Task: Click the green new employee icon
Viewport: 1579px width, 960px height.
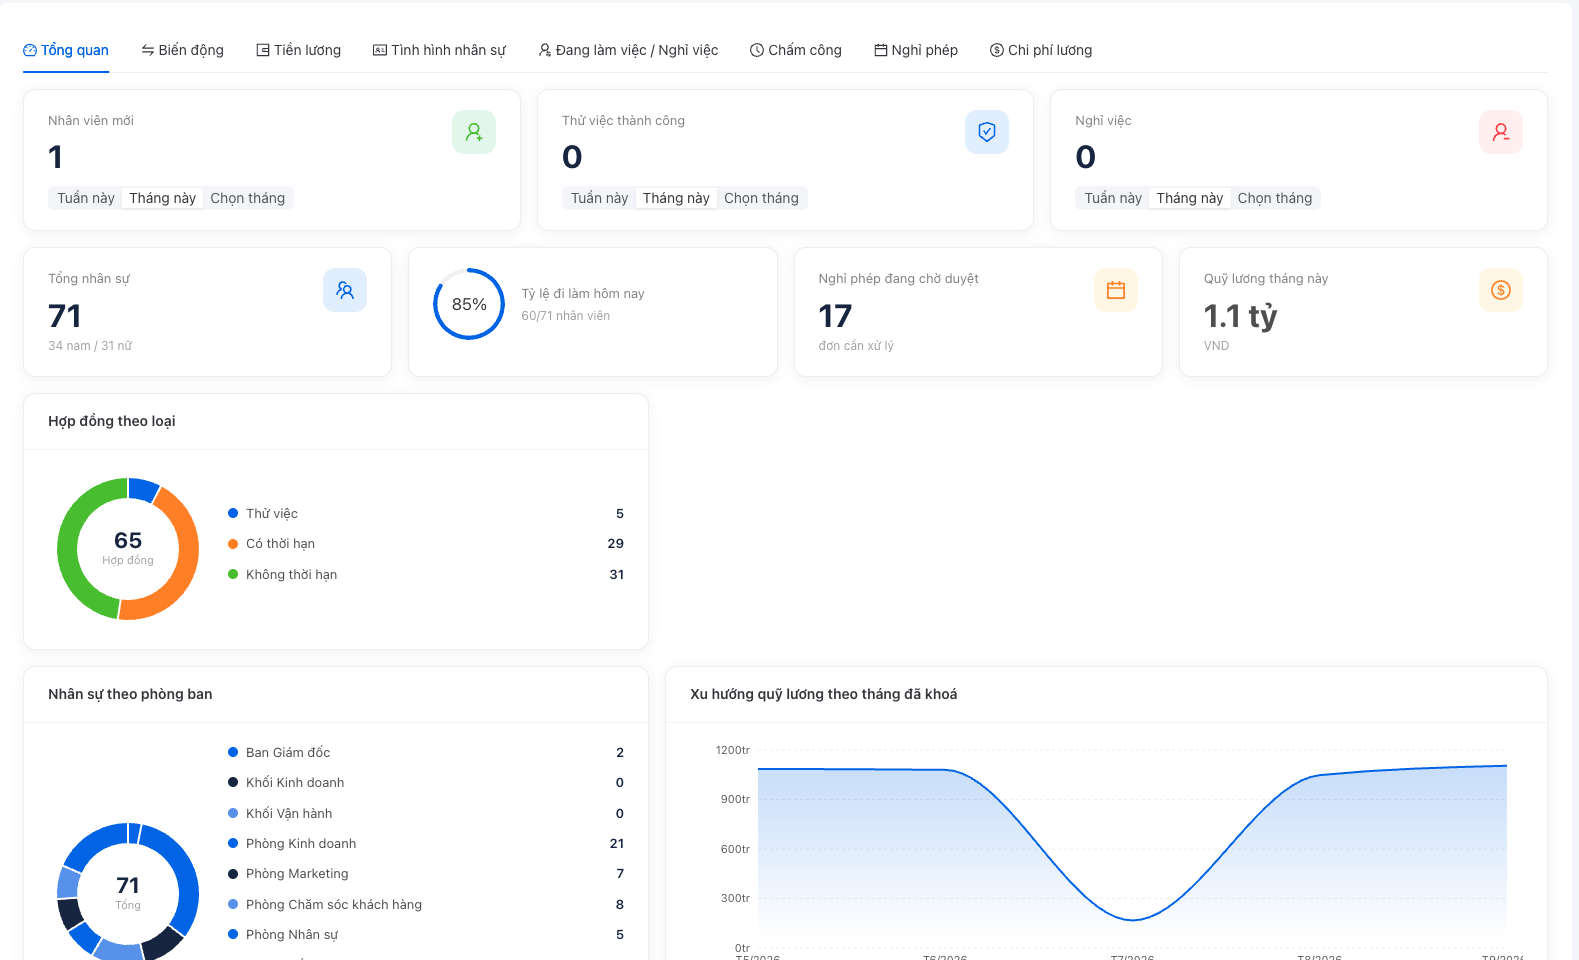Action: pyautogui.click(x=474, y=132)
